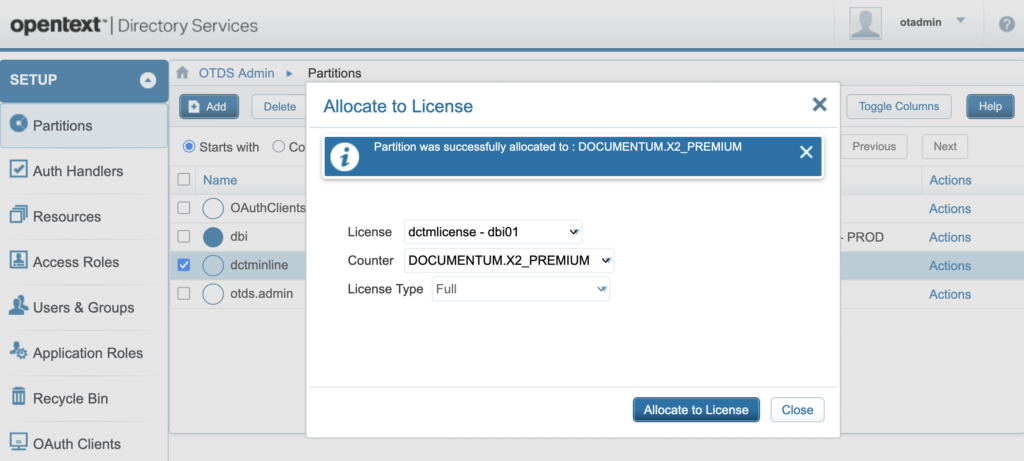Click the Partitions icon in sidebar
The height and width of the screenshot is (461, 1024).
[17, 125]
